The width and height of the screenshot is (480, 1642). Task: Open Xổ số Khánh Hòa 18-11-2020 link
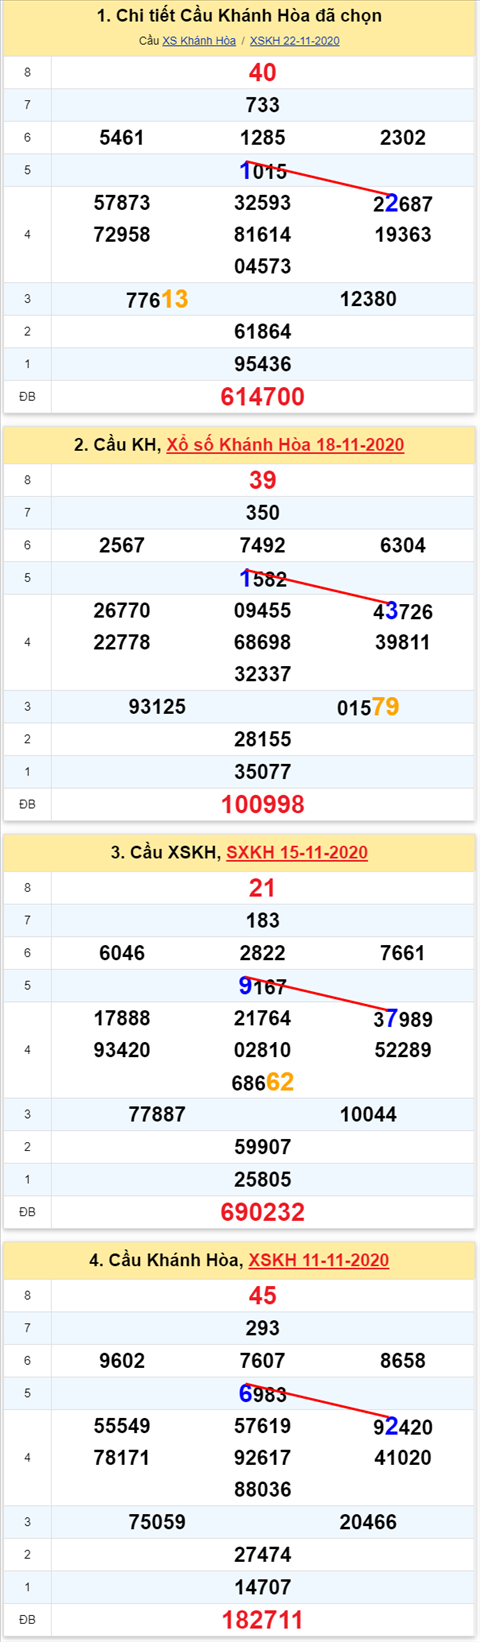point(285,445)
